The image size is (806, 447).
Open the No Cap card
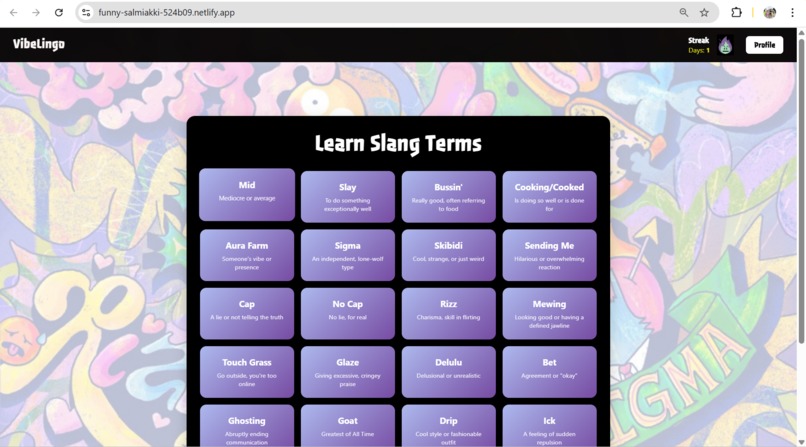tap(347, 313)
